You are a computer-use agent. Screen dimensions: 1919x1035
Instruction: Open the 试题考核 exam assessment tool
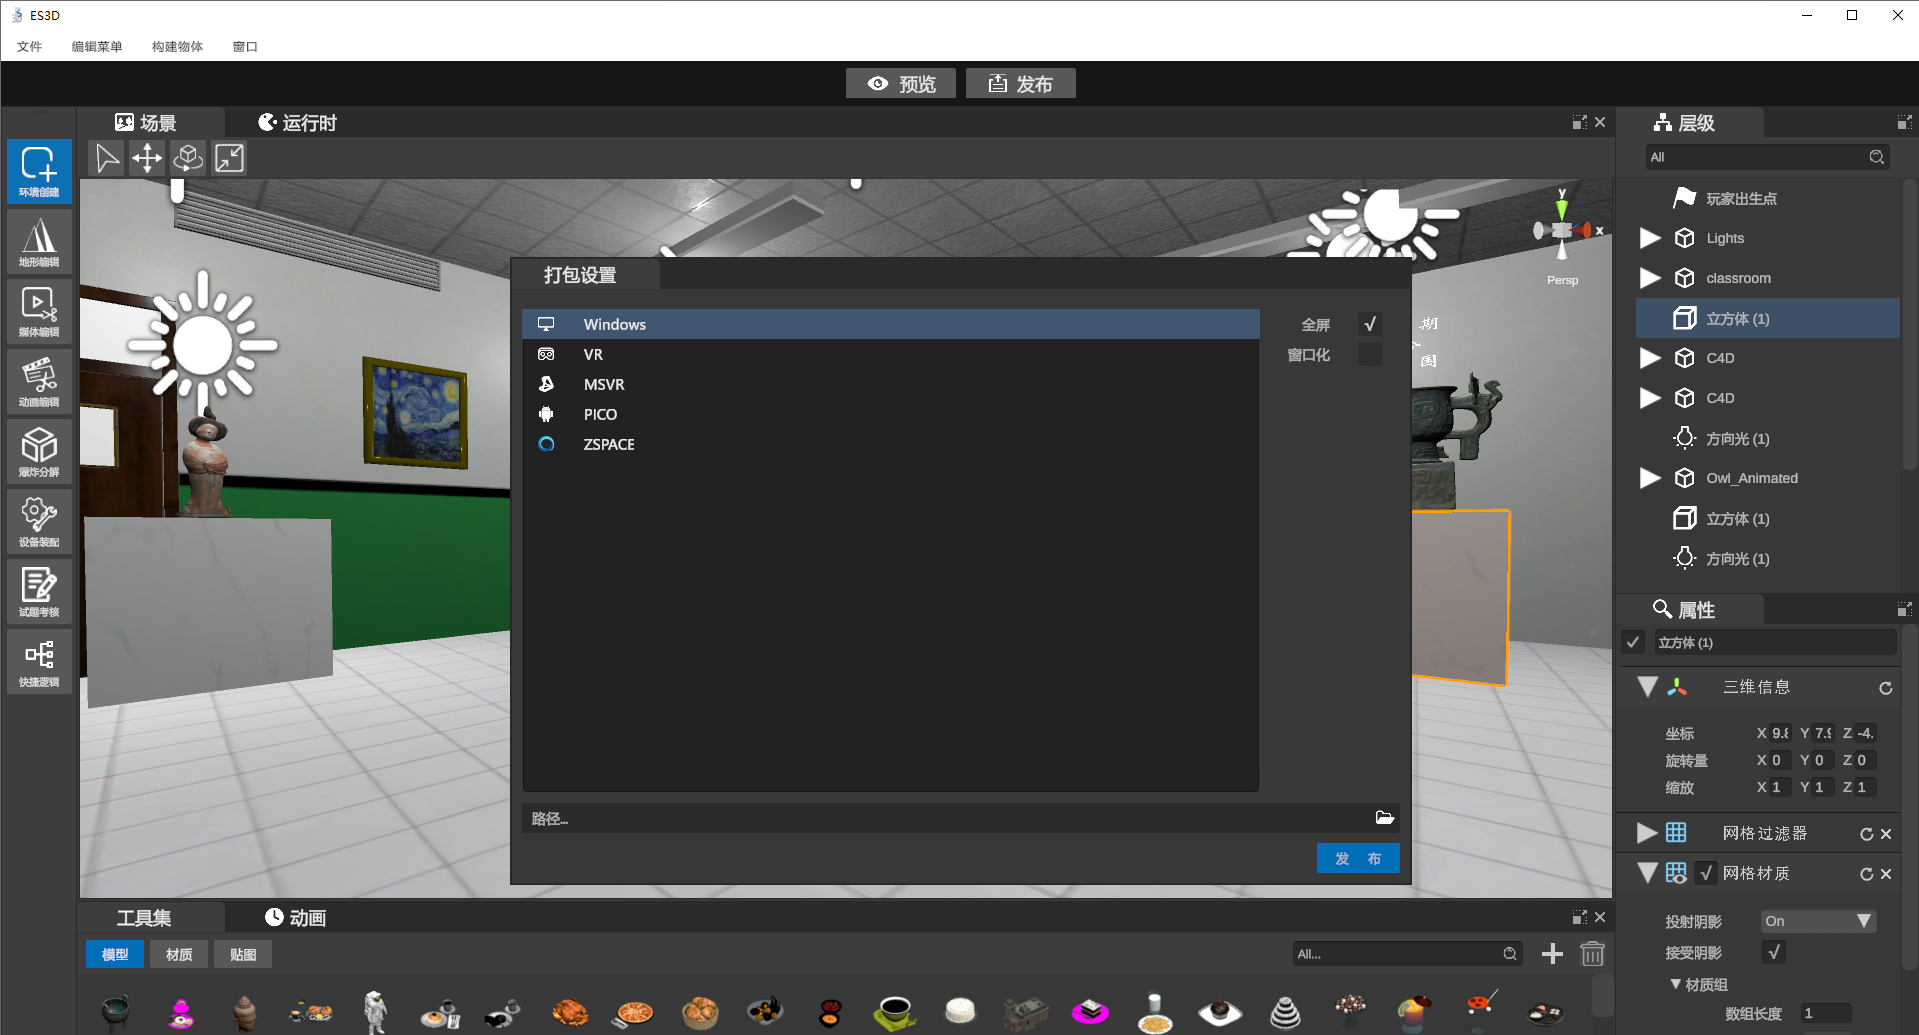[39, 591]
